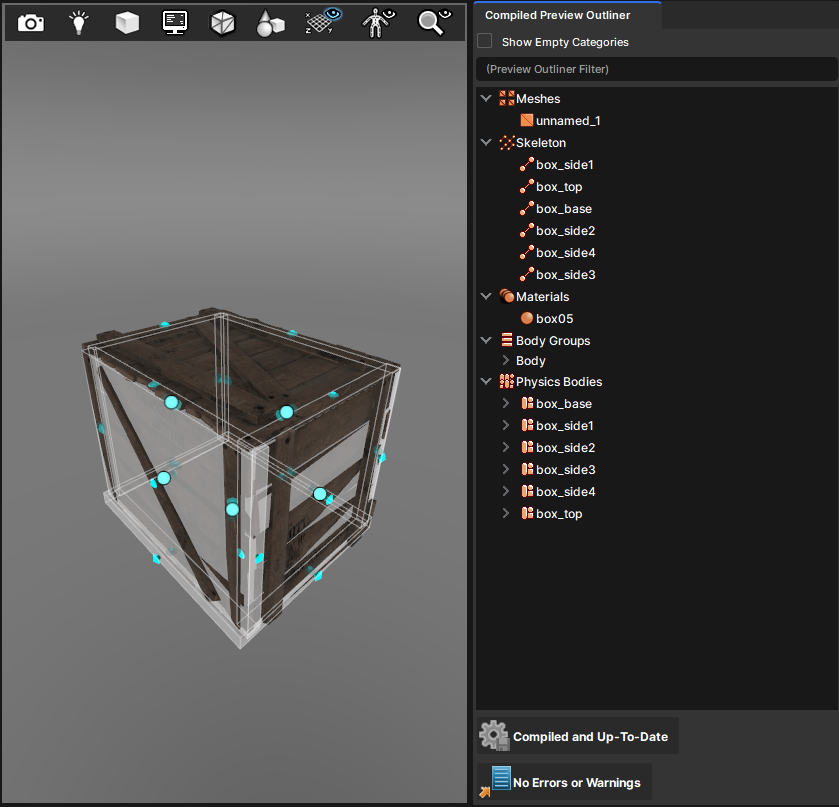This screenshot has height=807, width=839.
Task: Select the unnamed_1 mesh item
Action: click(x=567, y=121)
